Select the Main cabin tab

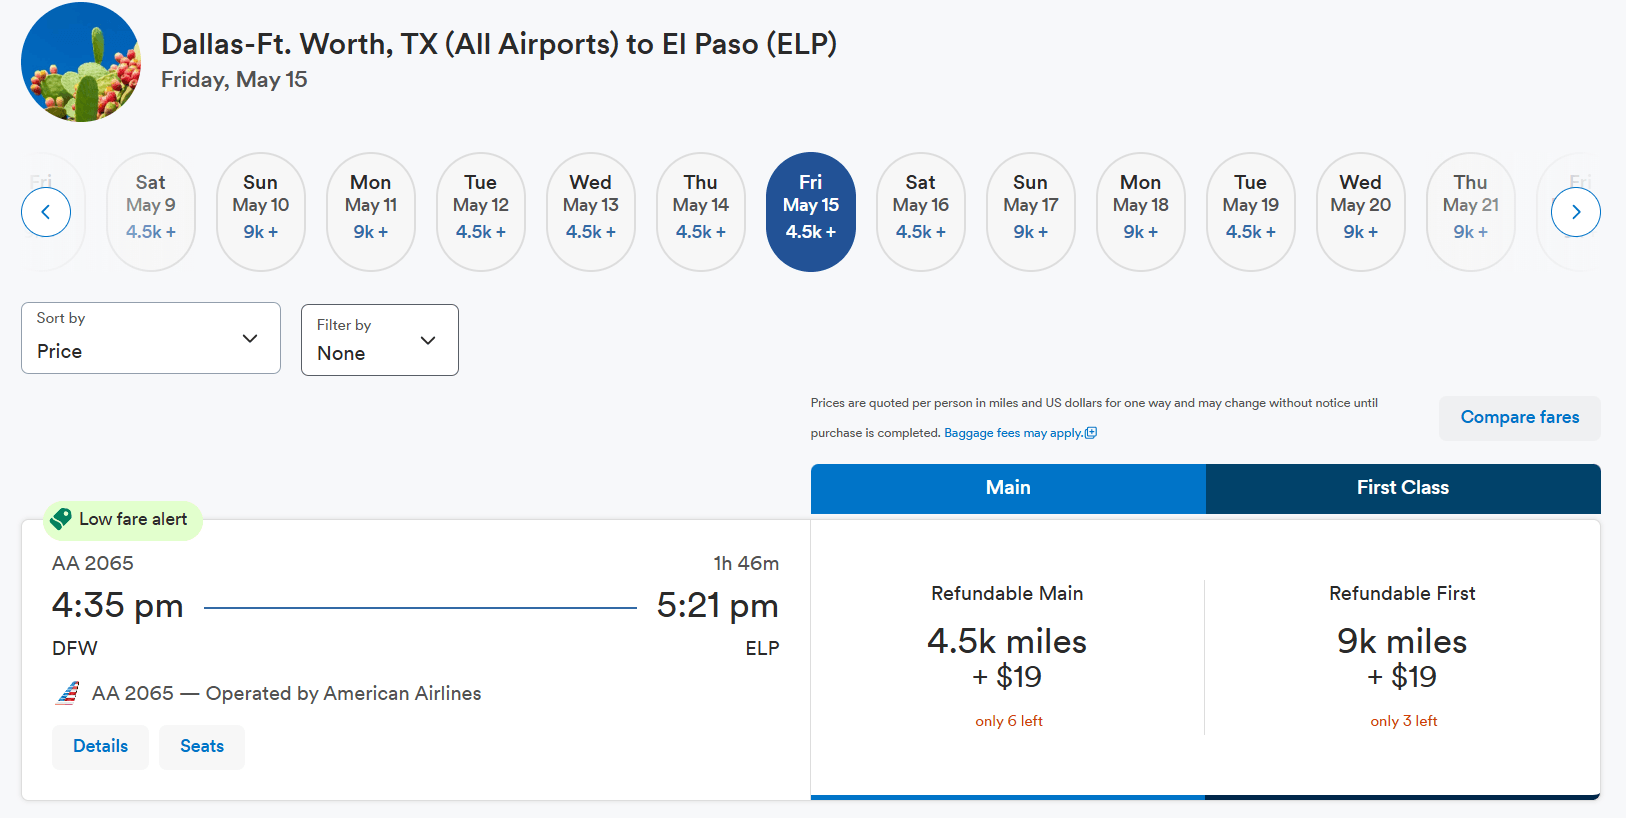pyautogui.click(x=1008, y=488)
